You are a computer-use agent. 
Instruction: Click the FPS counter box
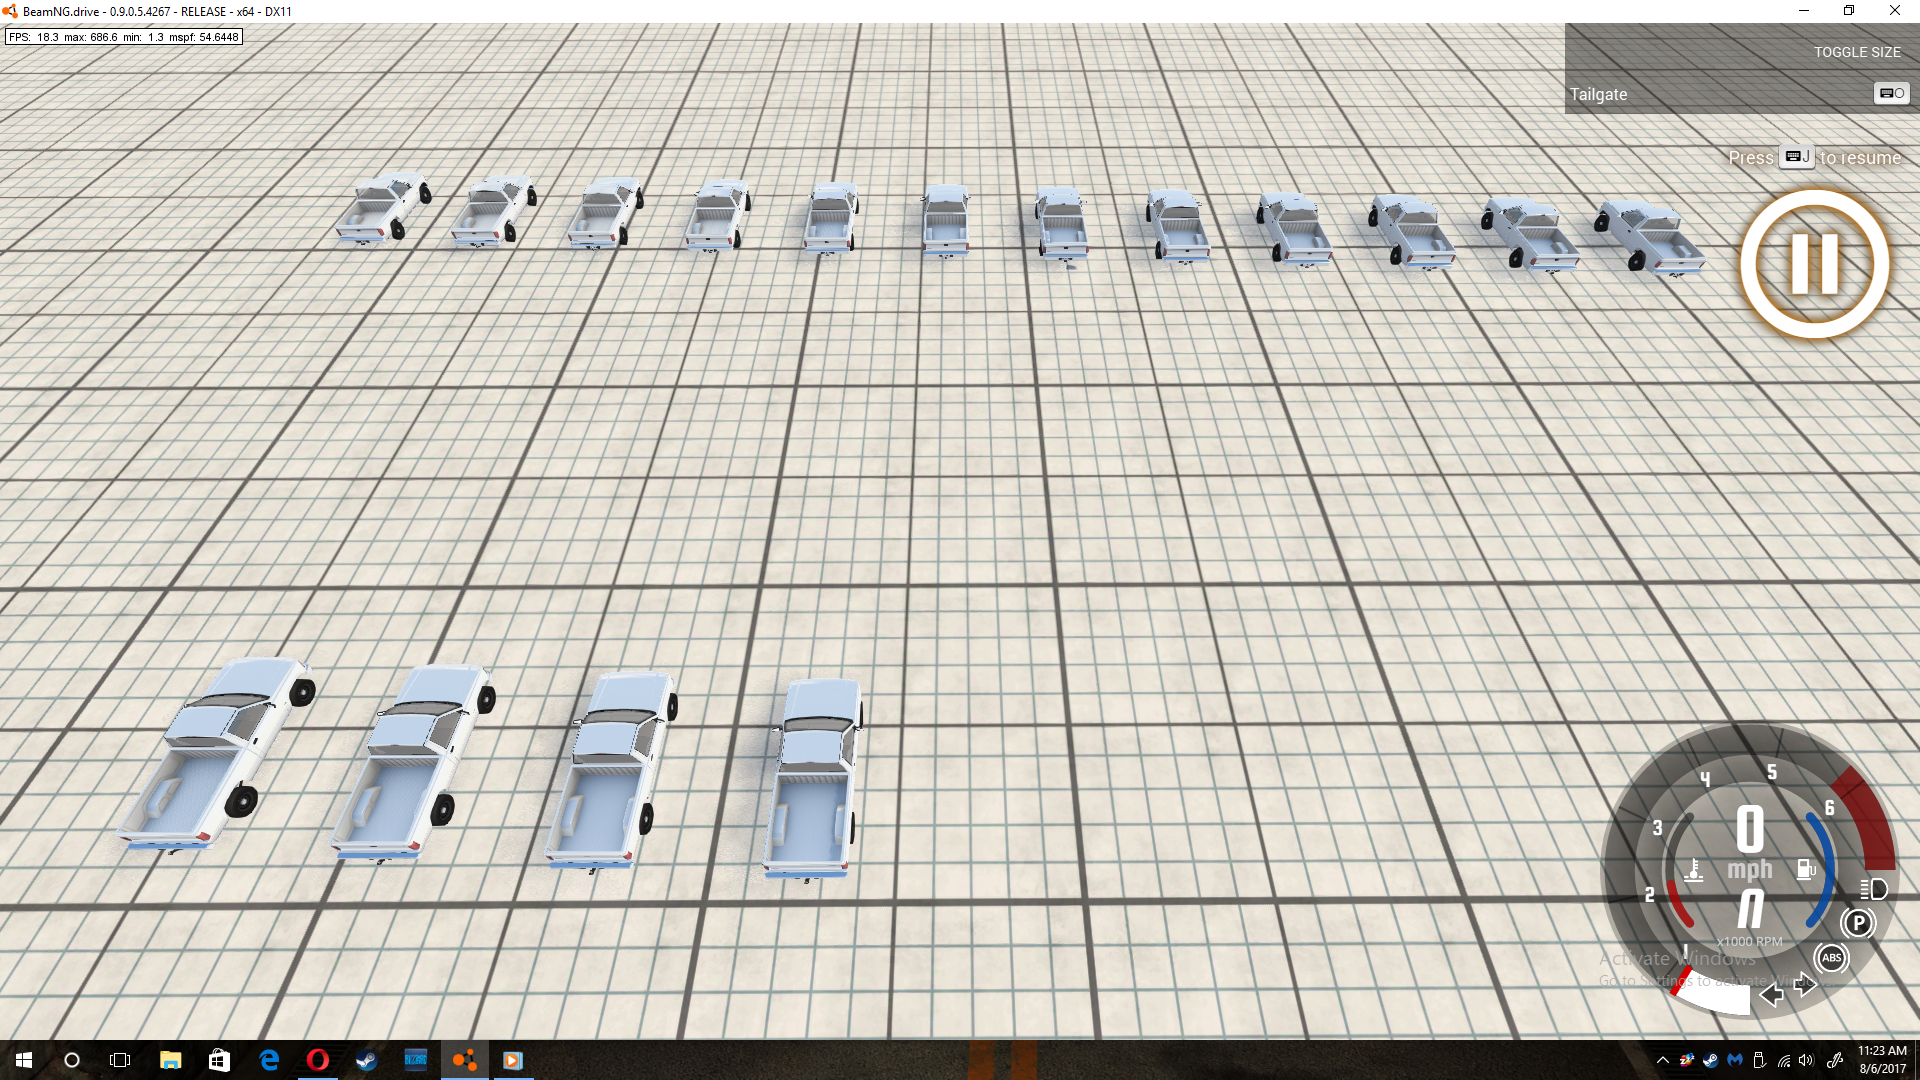(x=124, y=37)
